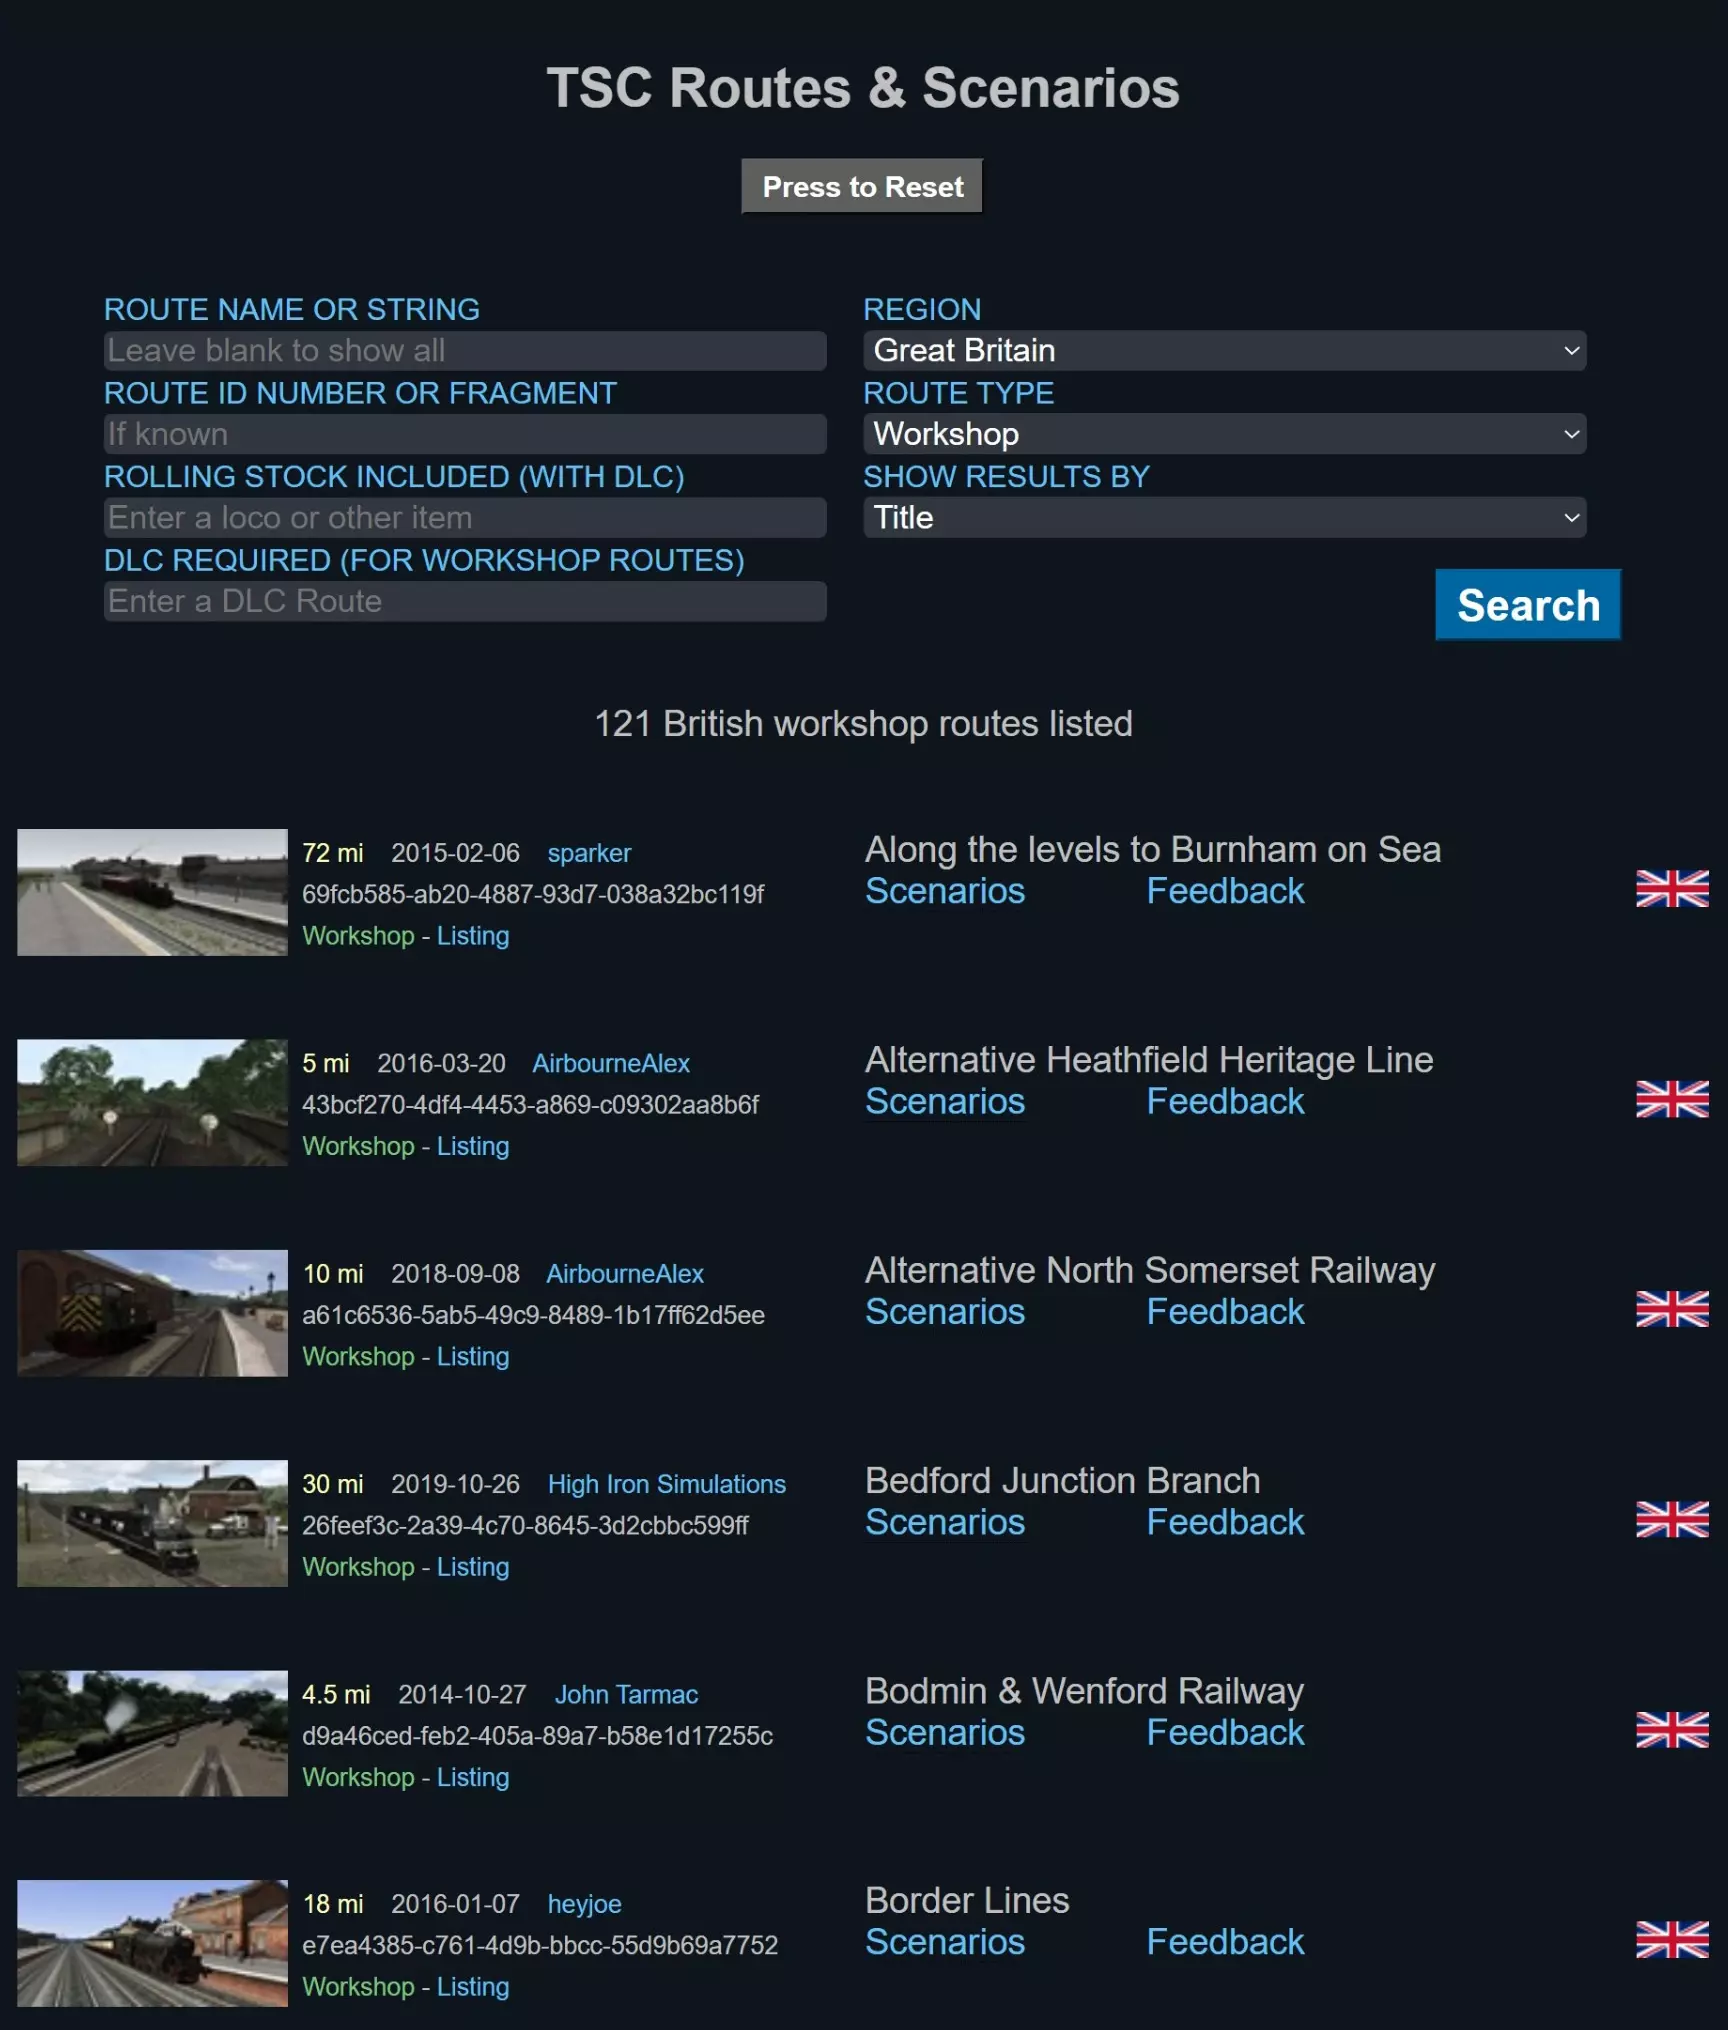Open the AirbourneAlex link on the North Somerset row
Viewport: 1728px width, 2030px height.
tap(625, 1274)
